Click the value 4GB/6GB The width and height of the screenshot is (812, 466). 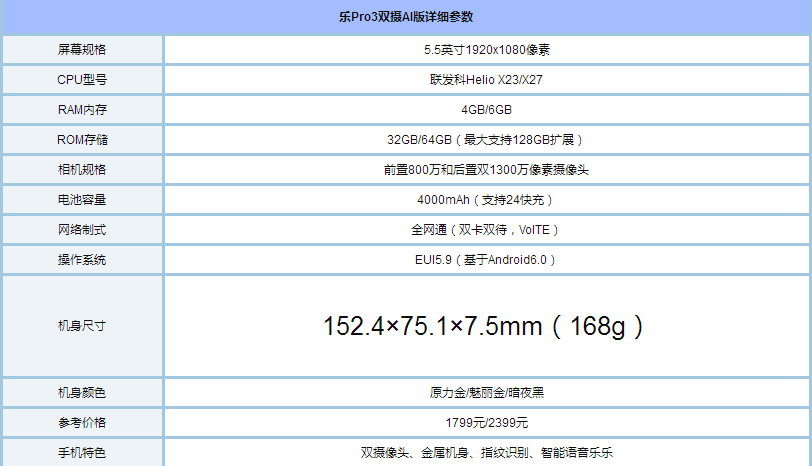coord(487,110)
